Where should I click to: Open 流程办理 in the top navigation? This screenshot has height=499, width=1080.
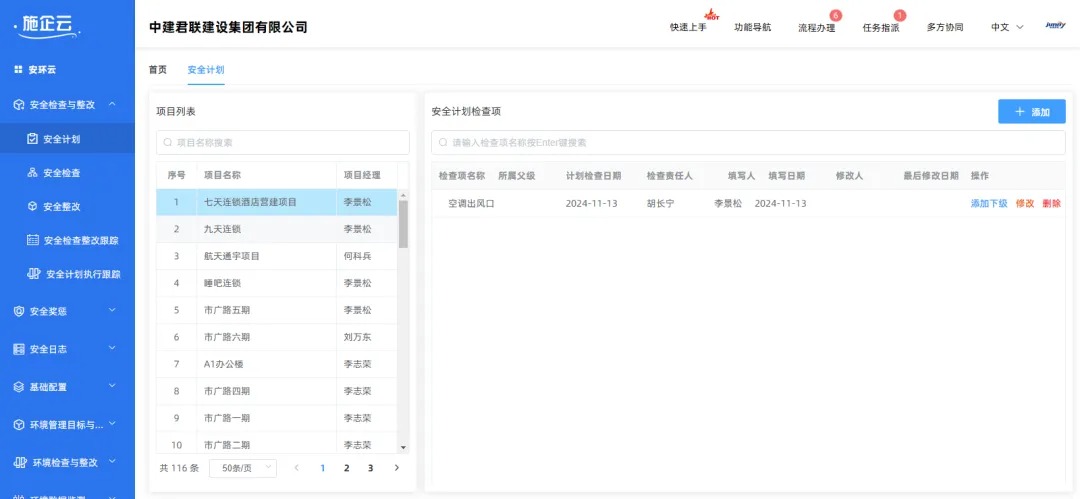coord(816,28)
